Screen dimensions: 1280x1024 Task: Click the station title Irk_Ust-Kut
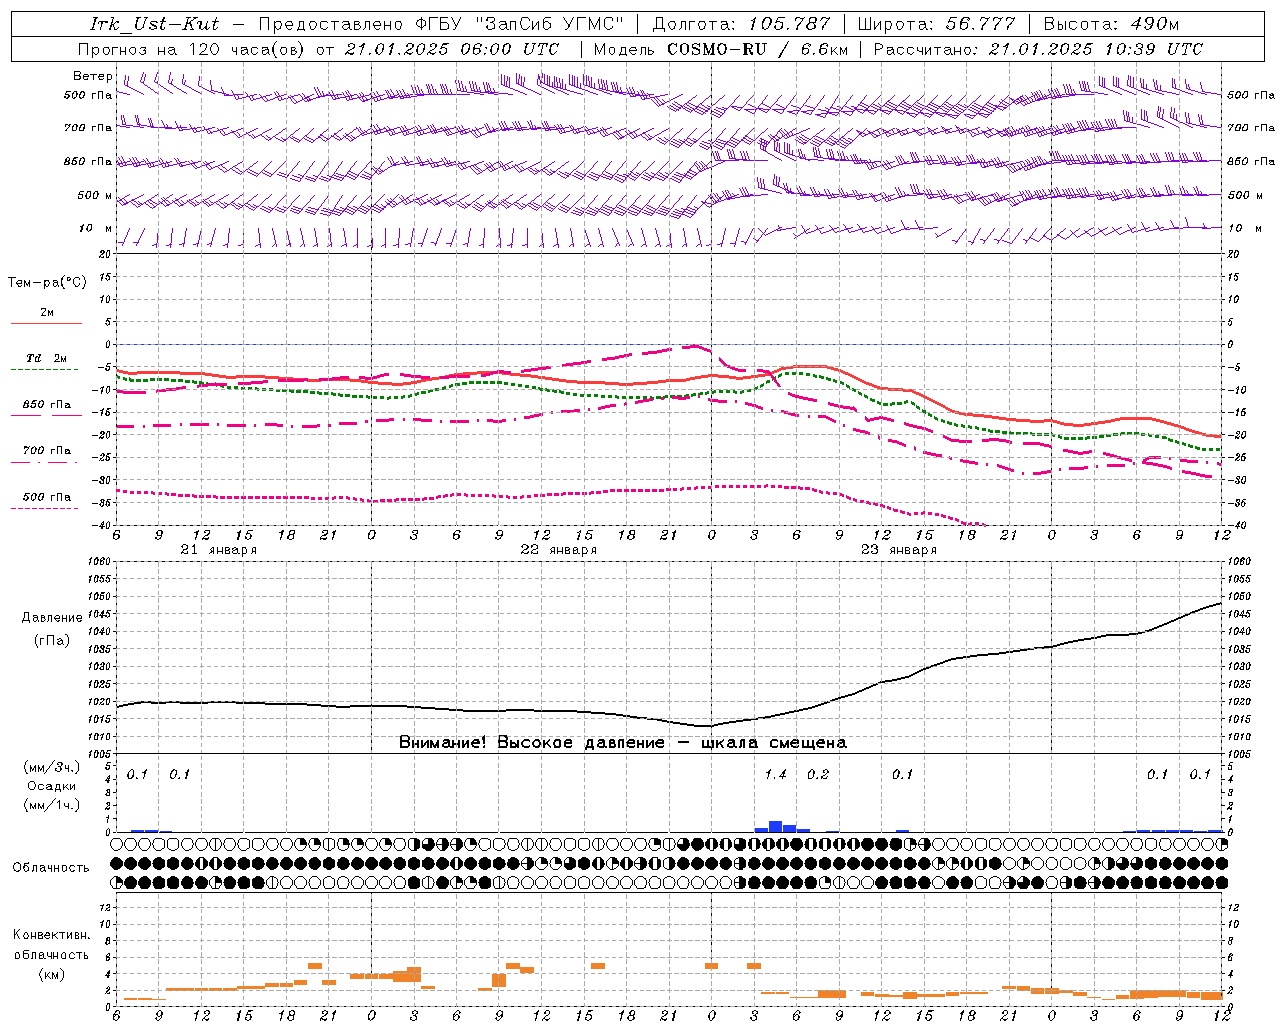(154, 23)
